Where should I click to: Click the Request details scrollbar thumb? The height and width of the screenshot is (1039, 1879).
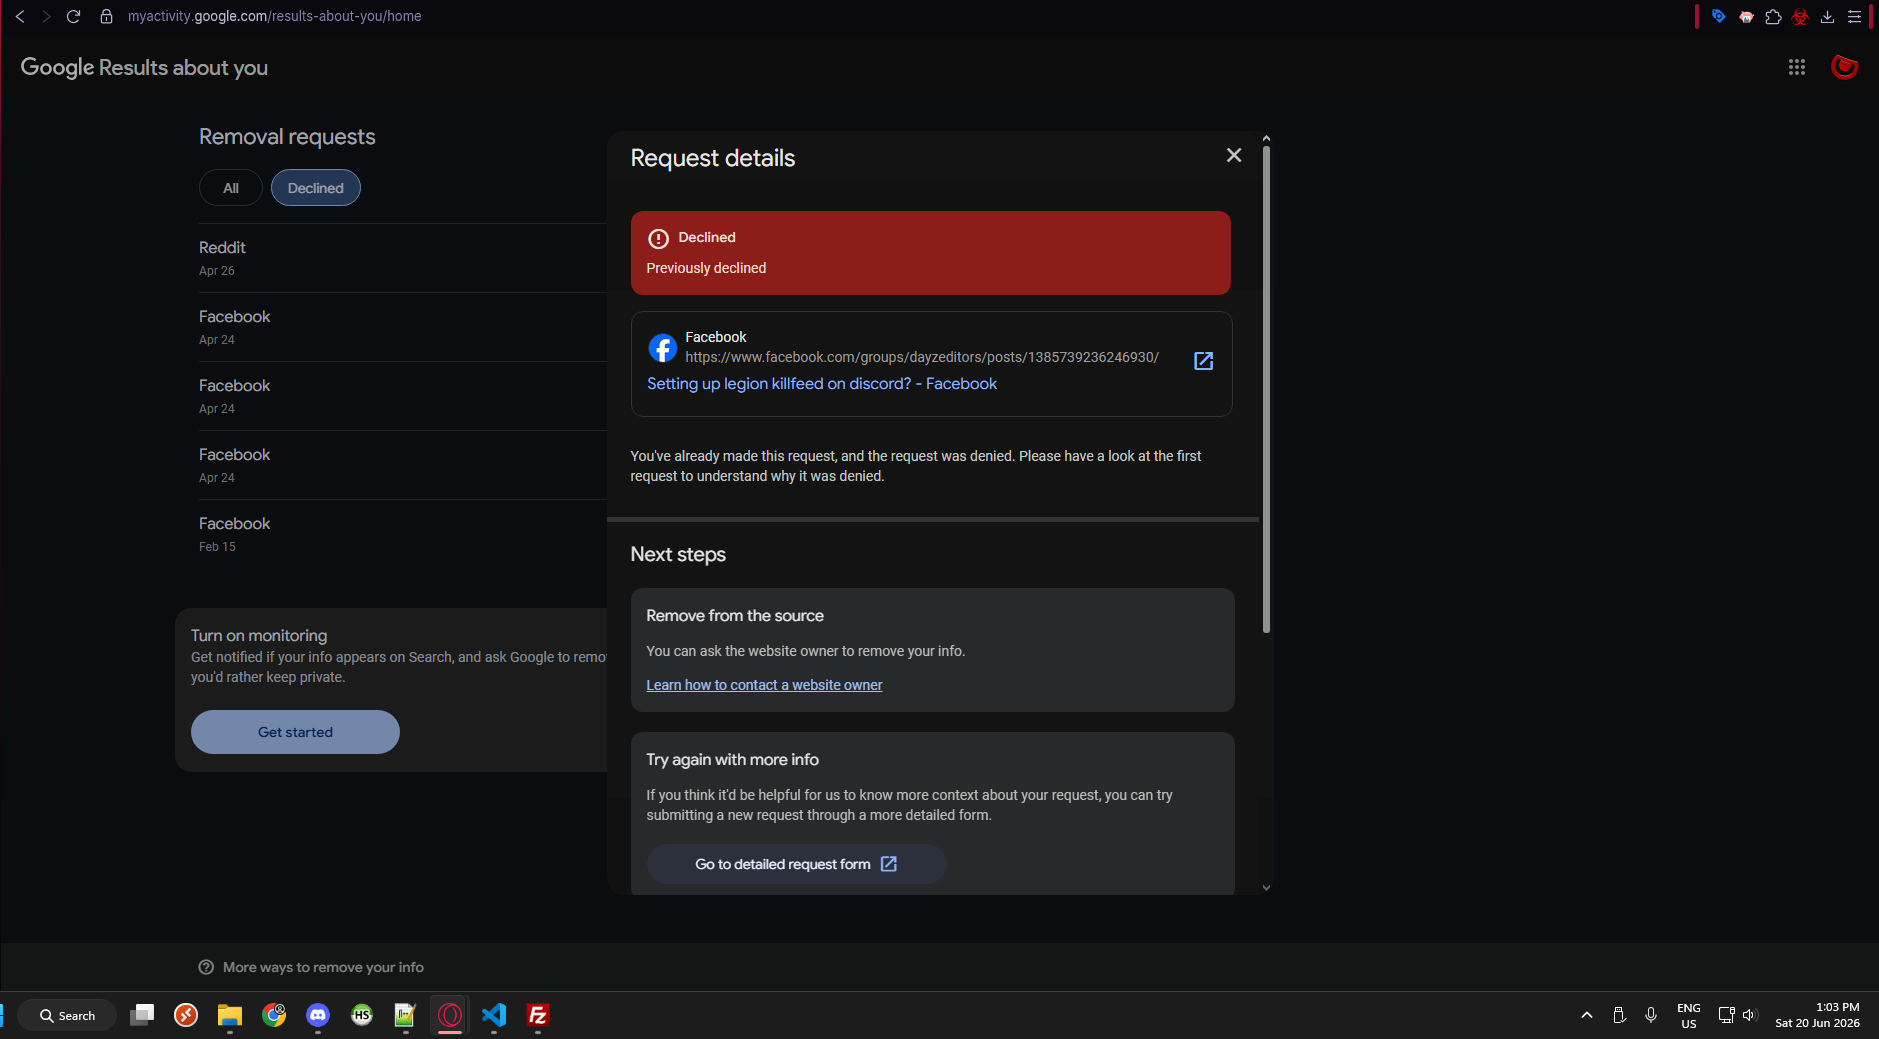[x=1266, y=390]
